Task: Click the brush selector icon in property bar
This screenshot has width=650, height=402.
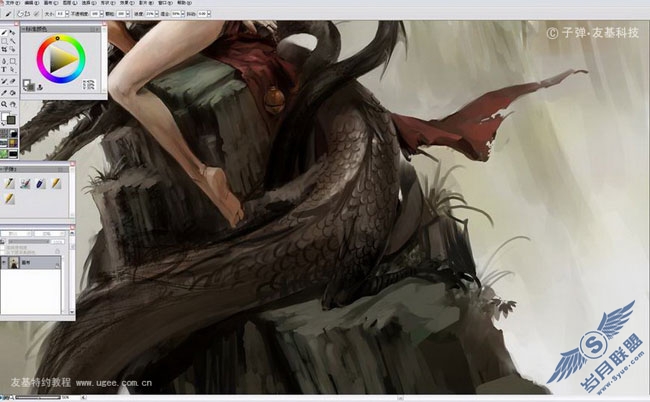Action: click(8, 14)
